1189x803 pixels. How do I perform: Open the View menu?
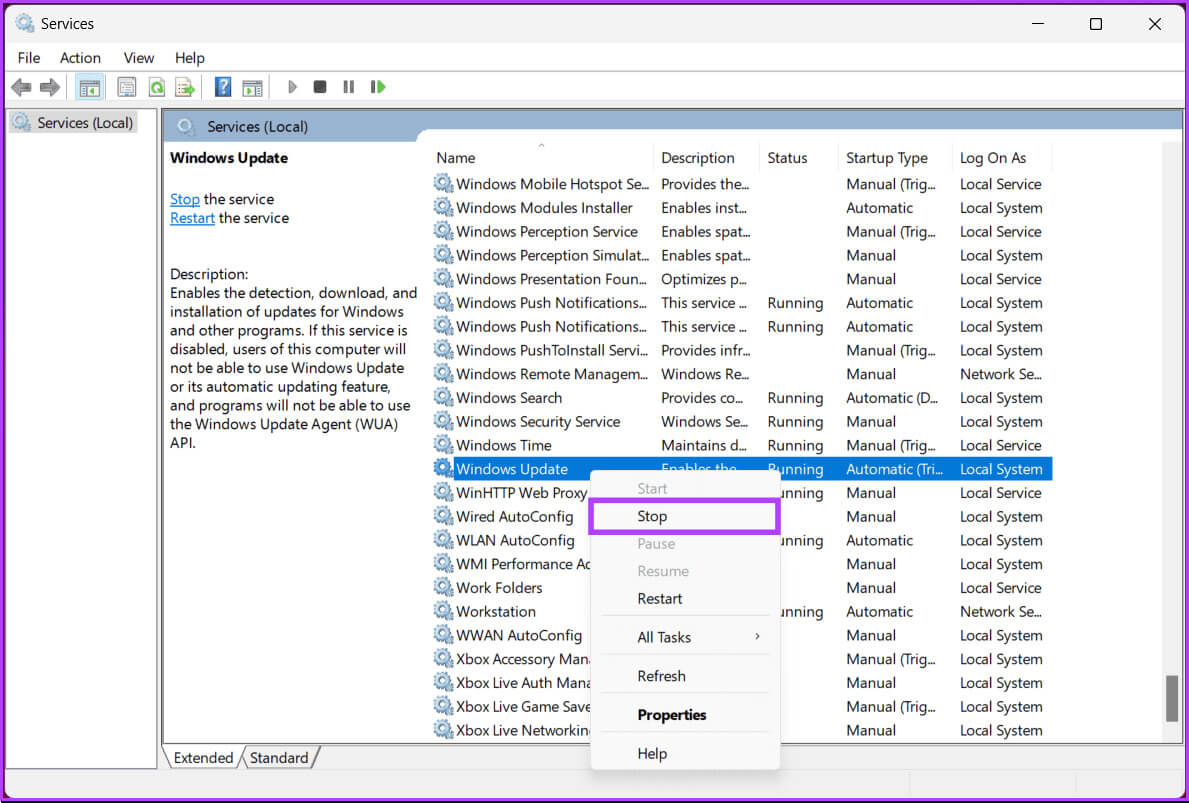139,58
